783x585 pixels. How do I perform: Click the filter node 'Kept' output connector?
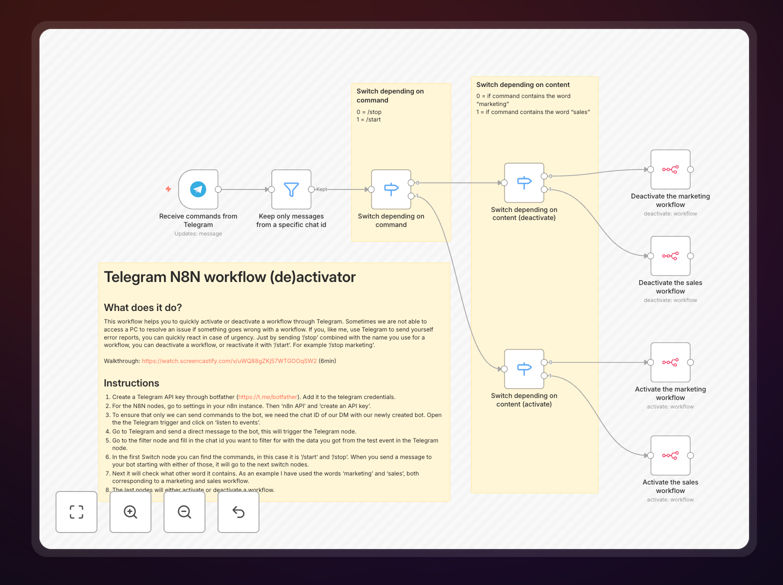coord(311,189)
